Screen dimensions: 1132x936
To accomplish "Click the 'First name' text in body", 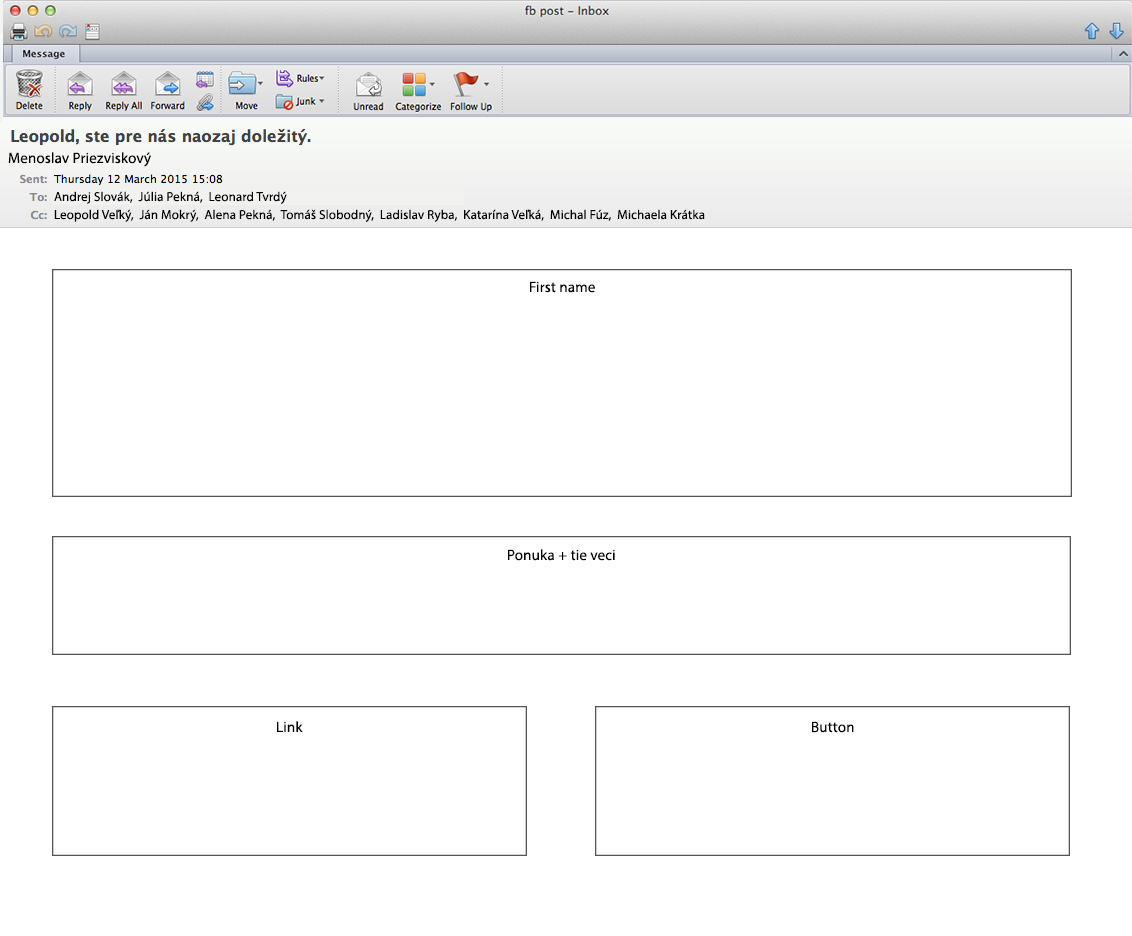I will pos(562,287).
